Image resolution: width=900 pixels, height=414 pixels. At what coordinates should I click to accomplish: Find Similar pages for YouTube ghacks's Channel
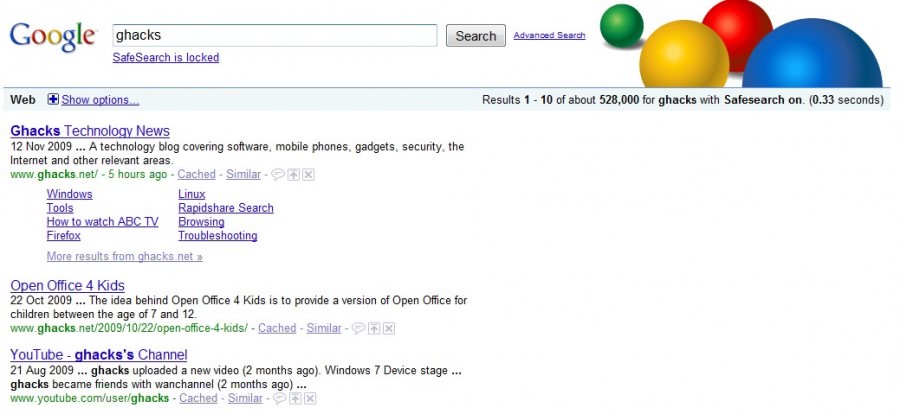(x=245, y=398)
